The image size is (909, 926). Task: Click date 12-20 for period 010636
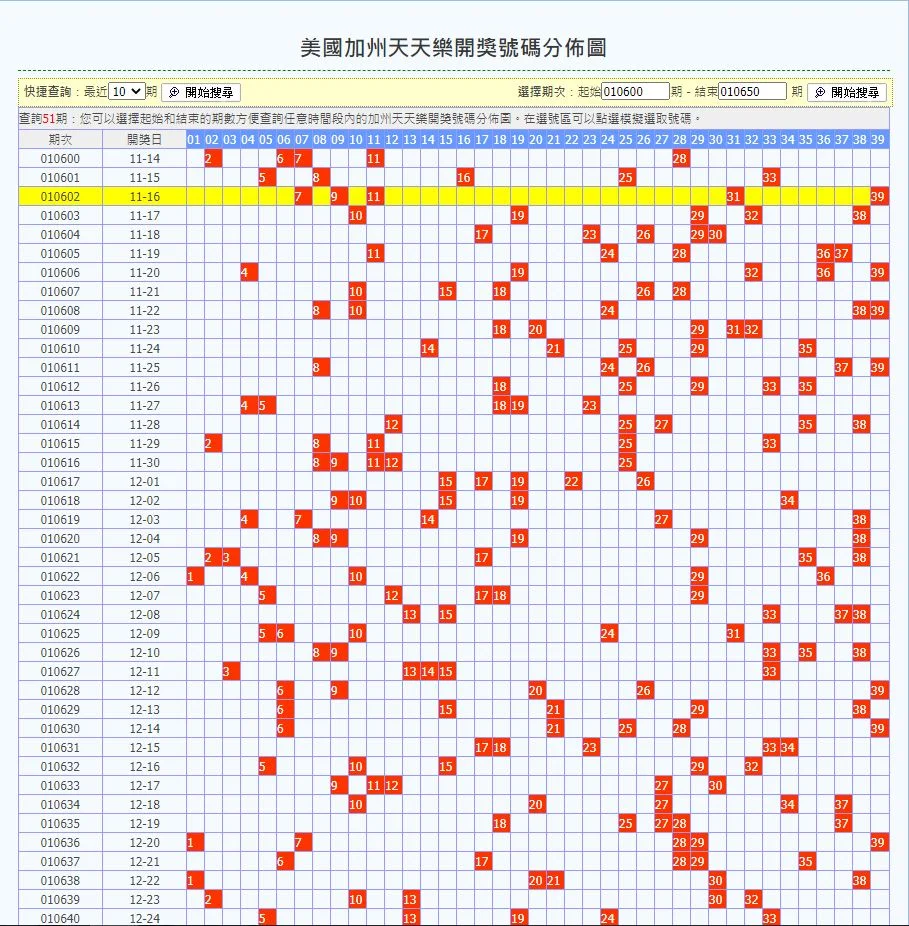click(x=145, y=843)
